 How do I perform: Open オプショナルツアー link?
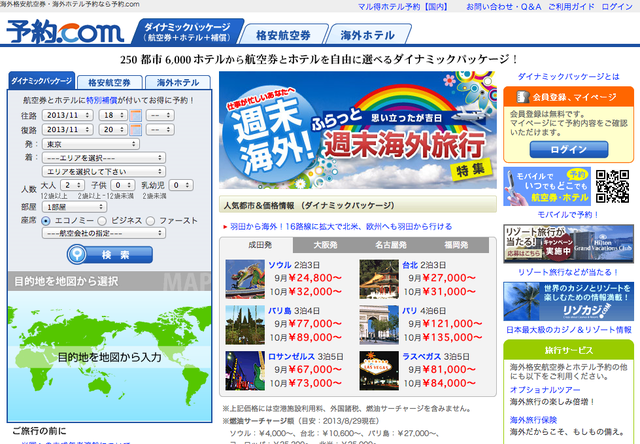click(544, 390)
